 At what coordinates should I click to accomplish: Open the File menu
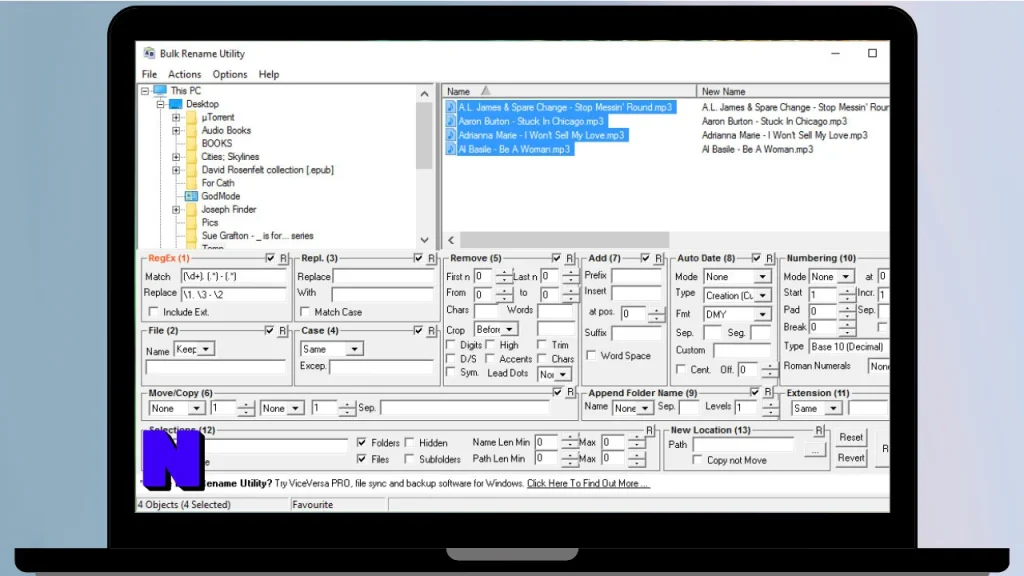click(x=150, y=74)
